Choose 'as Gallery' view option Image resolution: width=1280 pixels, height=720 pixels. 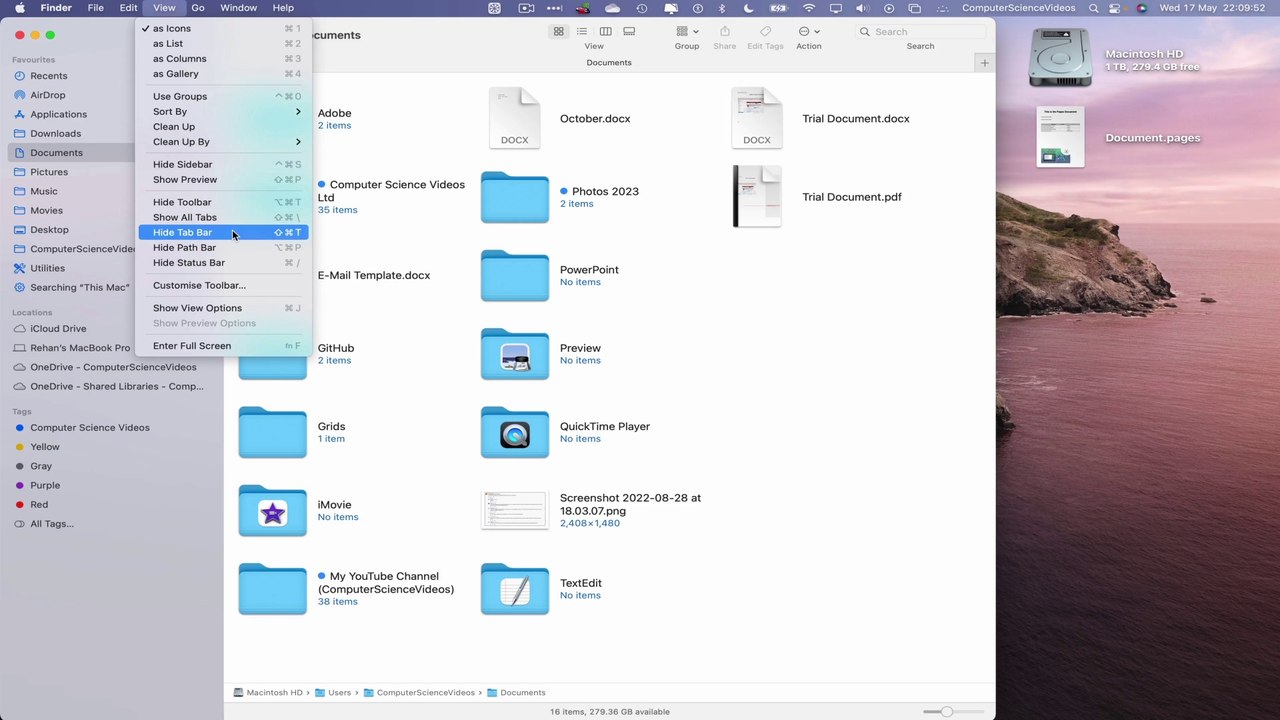coord(223,74)
